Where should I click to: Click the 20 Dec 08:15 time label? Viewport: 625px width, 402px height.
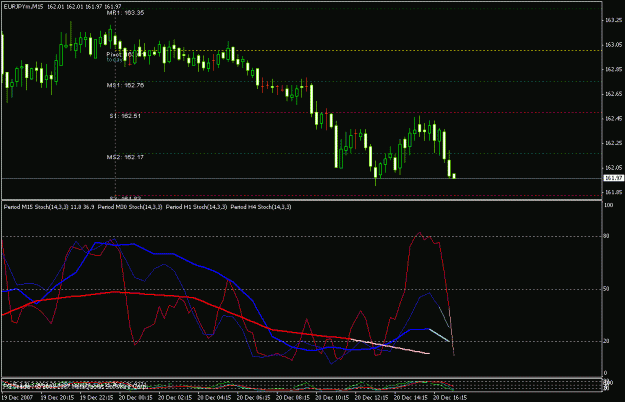click(293, 398)
